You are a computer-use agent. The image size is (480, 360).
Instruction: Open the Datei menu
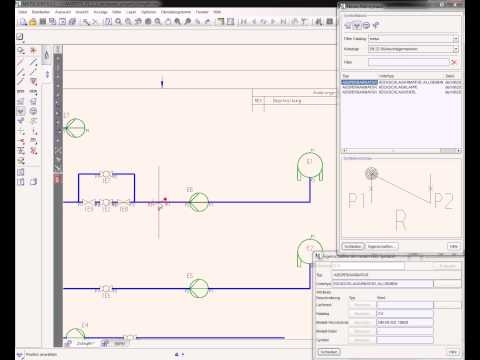point(23,12)
